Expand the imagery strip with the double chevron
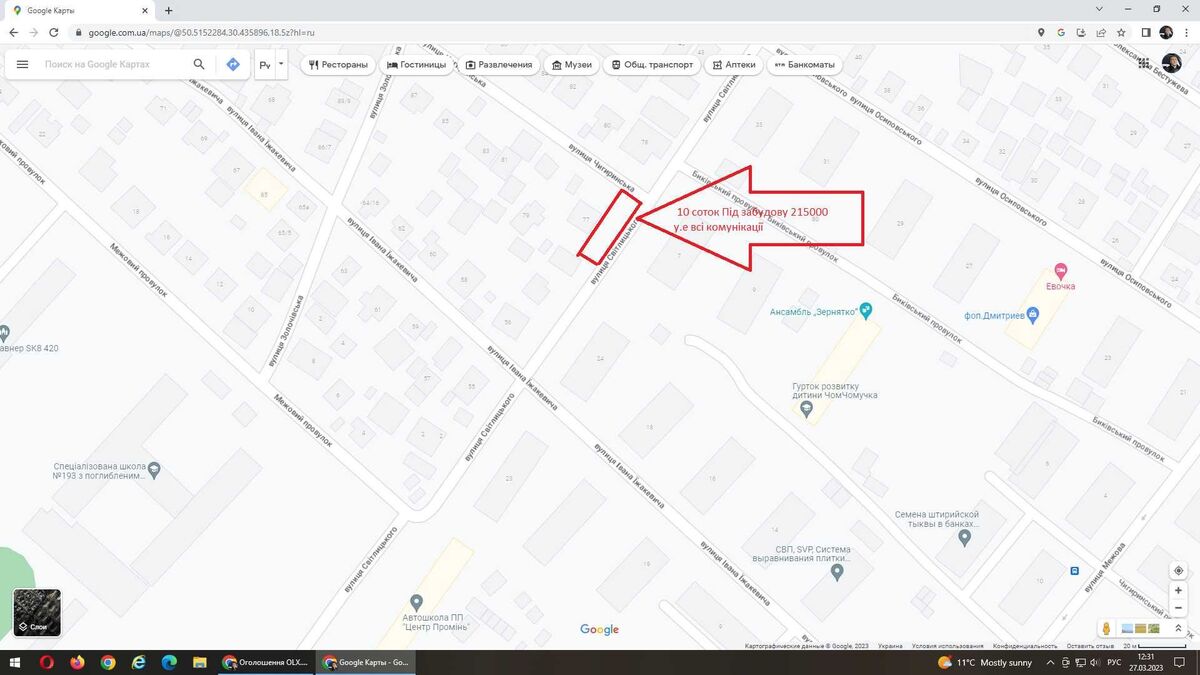This screenshot has width=1200, height=675. click(x=1180, y=628)
